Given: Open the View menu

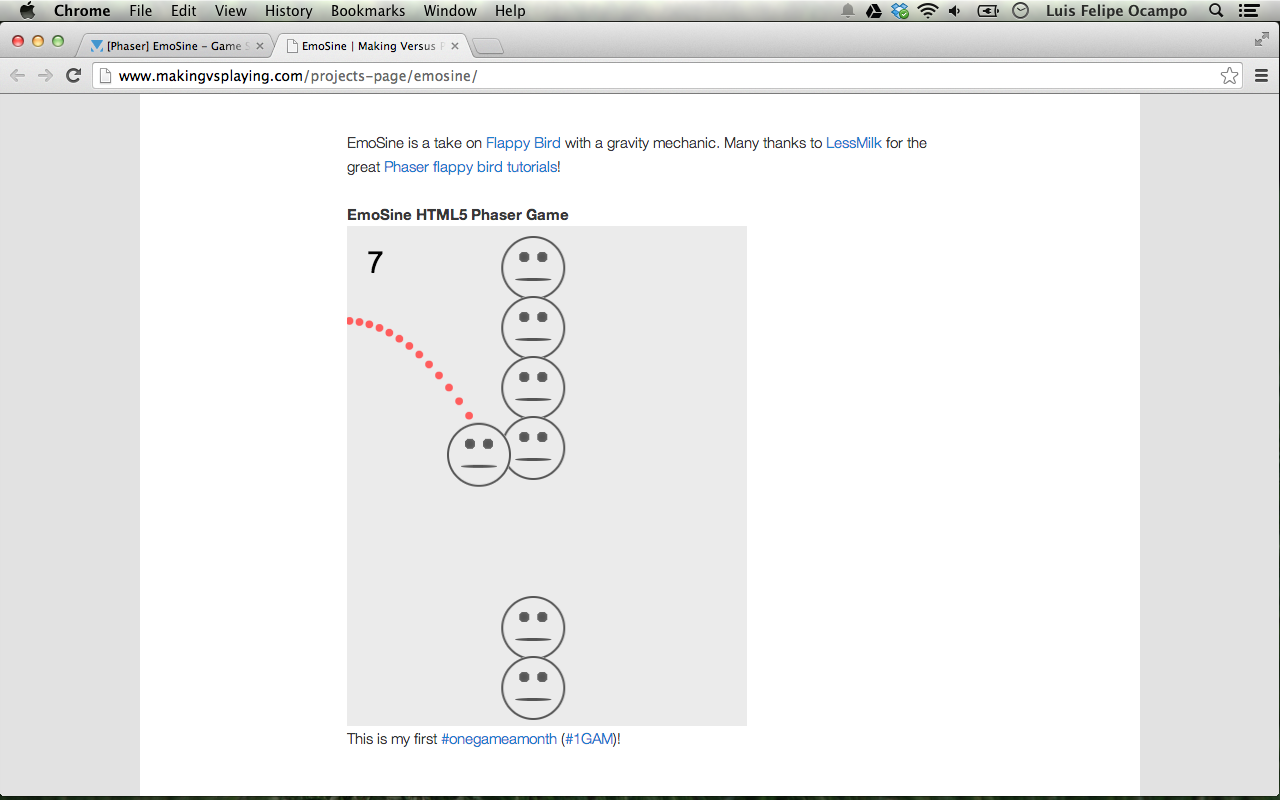Looking at the screenshot, I should pos(231,11).
